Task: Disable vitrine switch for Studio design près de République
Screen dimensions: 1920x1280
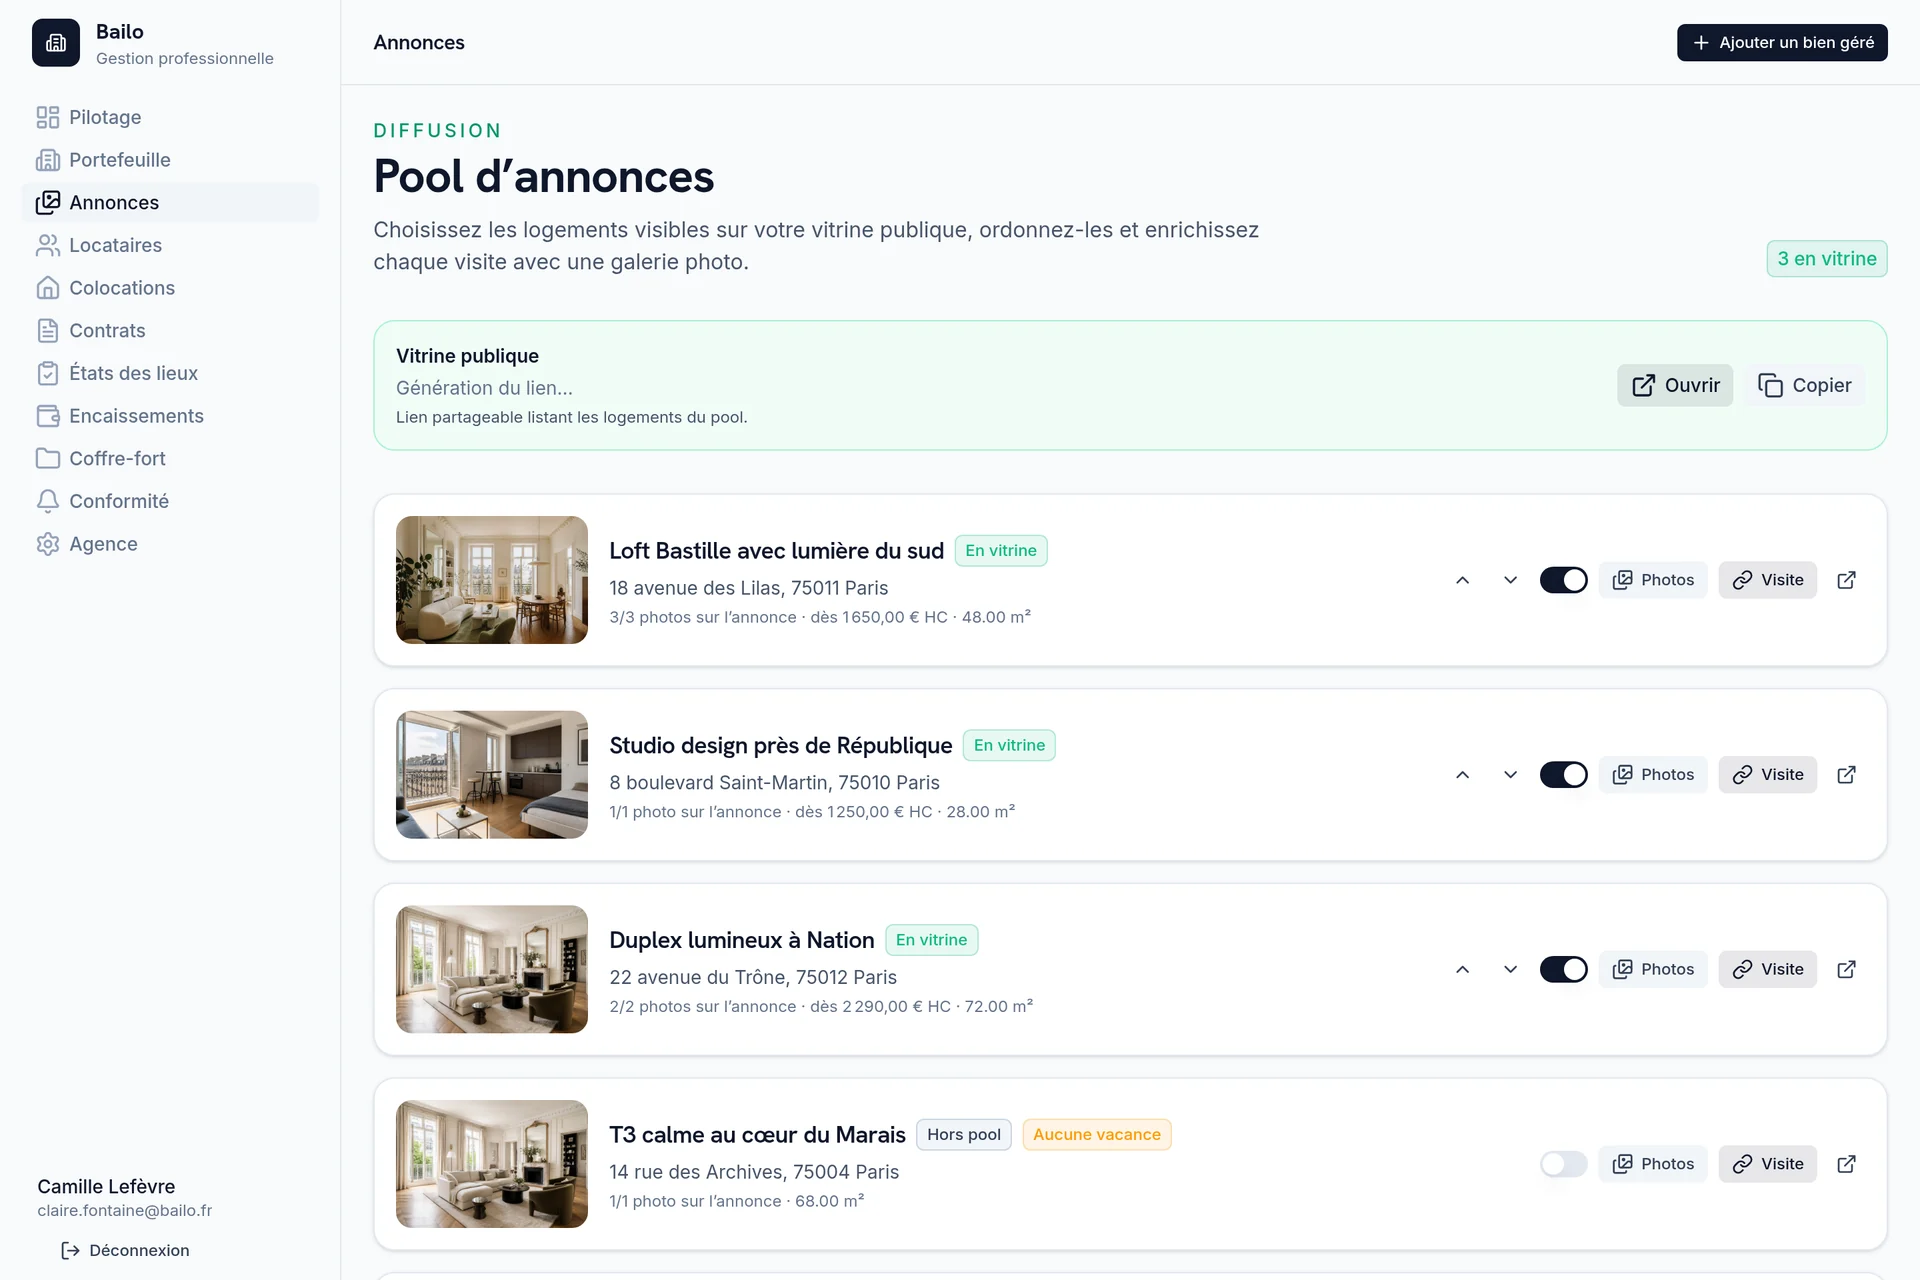Action: point(1564,775)
